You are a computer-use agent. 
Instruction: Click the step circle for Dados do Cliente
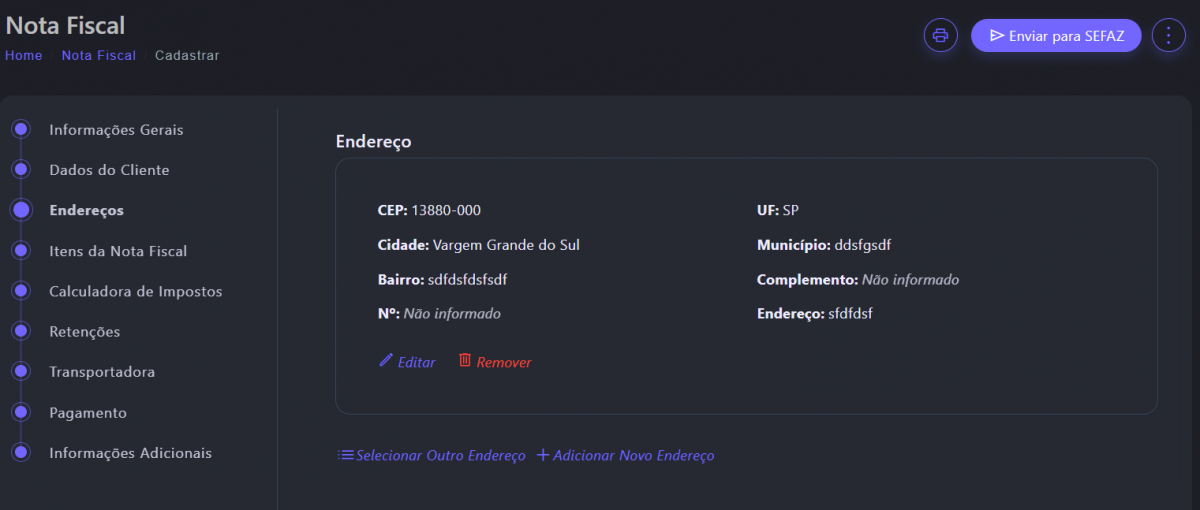click(21, 169)
